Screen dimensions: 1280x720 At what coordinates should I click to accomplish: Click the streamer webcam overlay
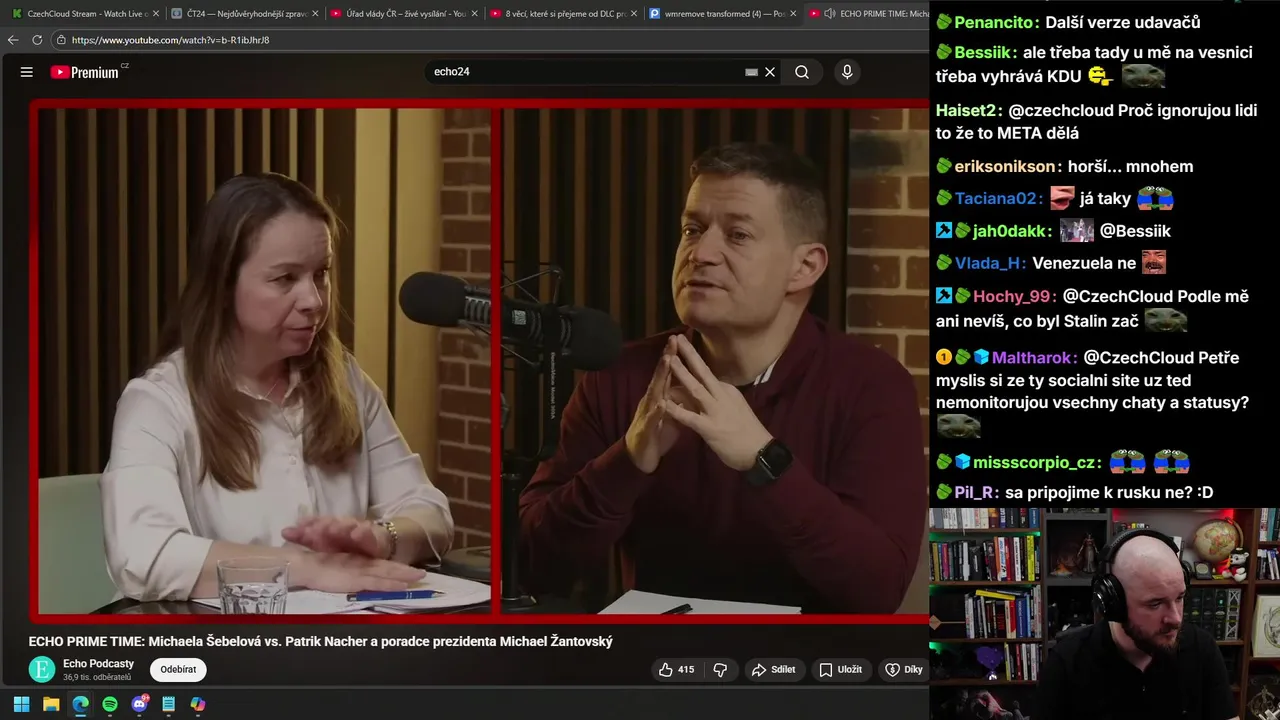(1104, 613)
